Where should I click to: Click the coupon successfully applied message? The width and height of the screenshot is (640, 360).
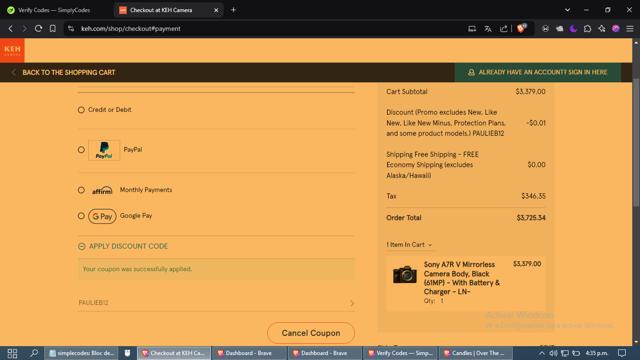tap(137, 269)
